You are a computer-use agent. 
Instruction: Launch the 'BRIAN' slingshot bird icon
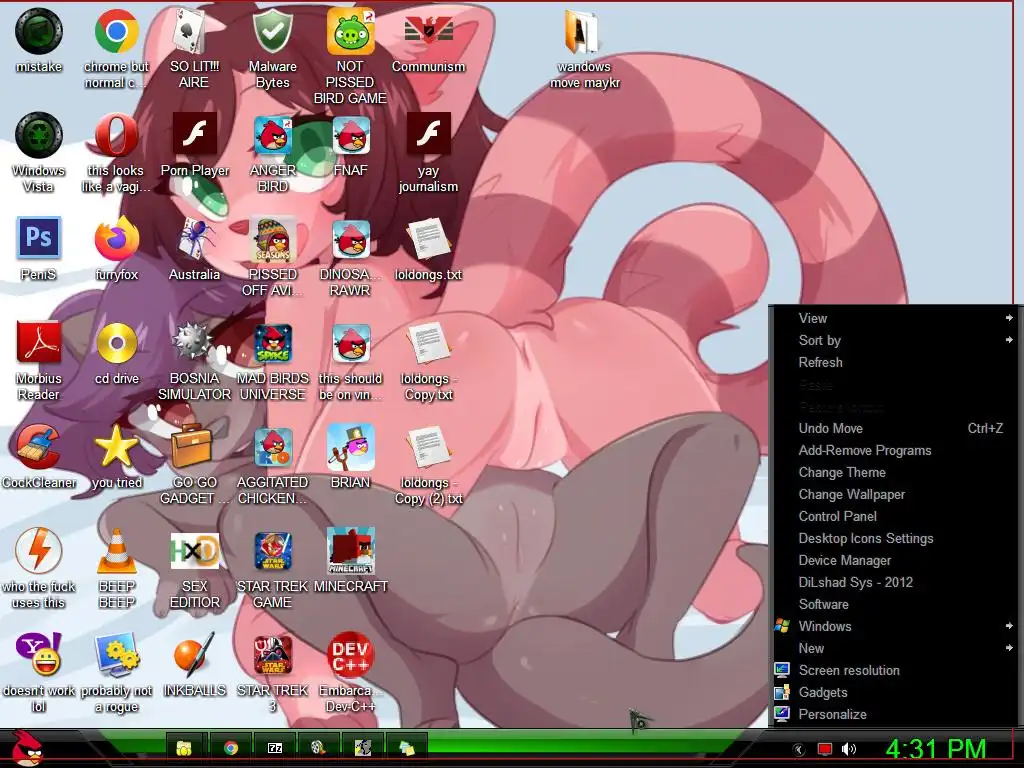coord(350,456)
